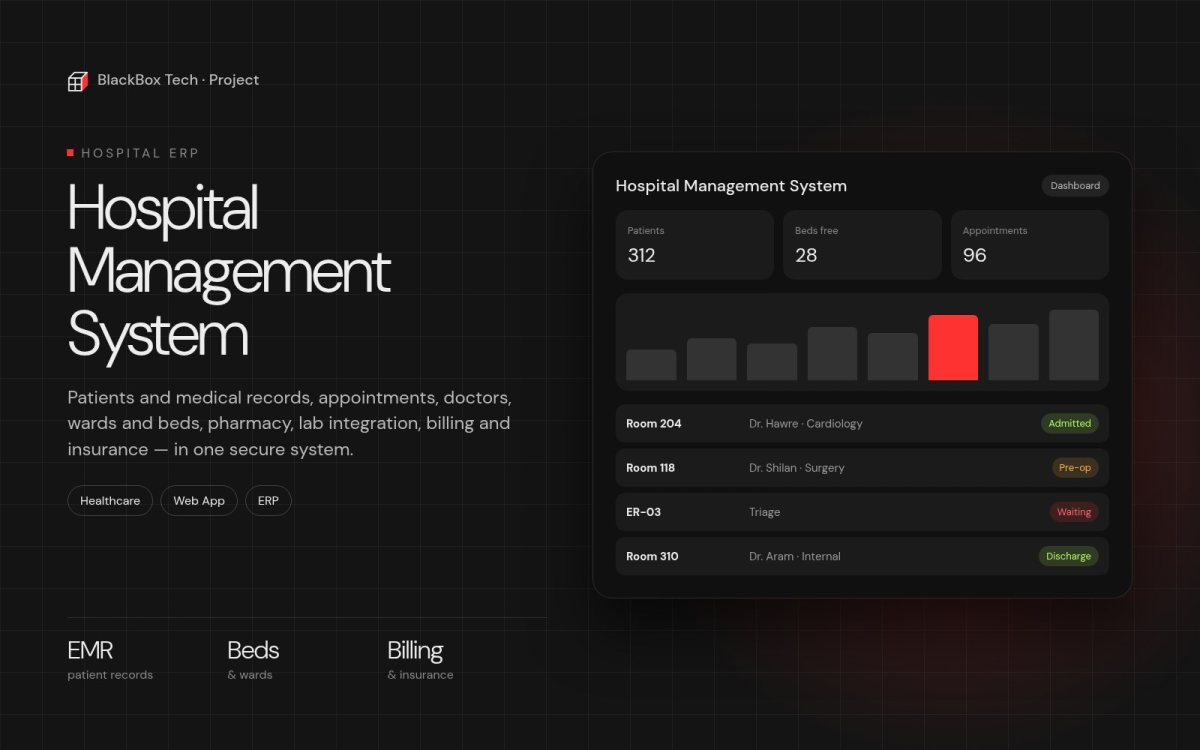Click the Discharge status badge
Screen dimensions: 1200x750
(1068, 556)
